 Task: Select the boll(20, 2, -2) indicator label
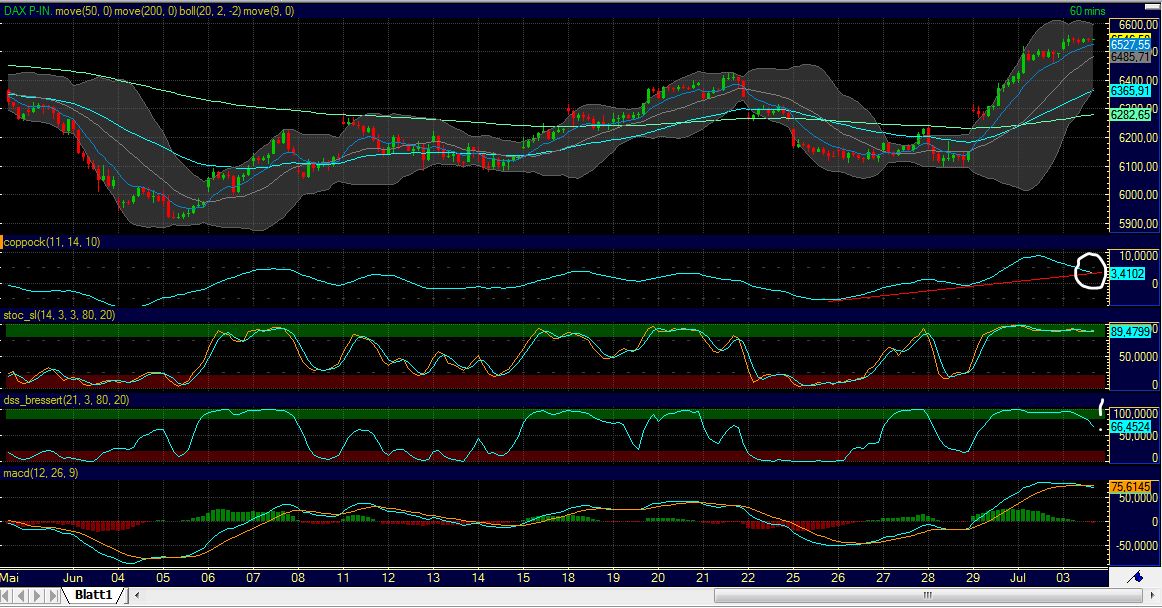[210, 11]
